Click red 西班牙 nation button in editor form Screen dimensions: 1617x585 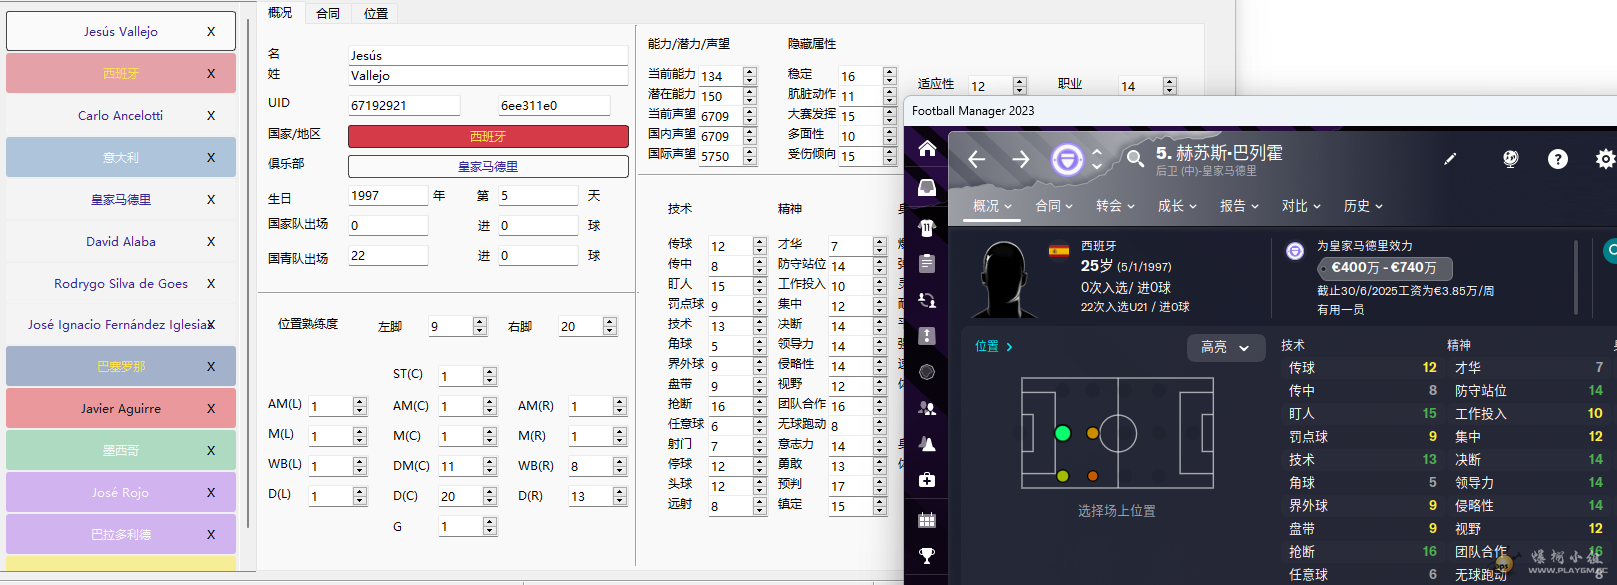488,136
